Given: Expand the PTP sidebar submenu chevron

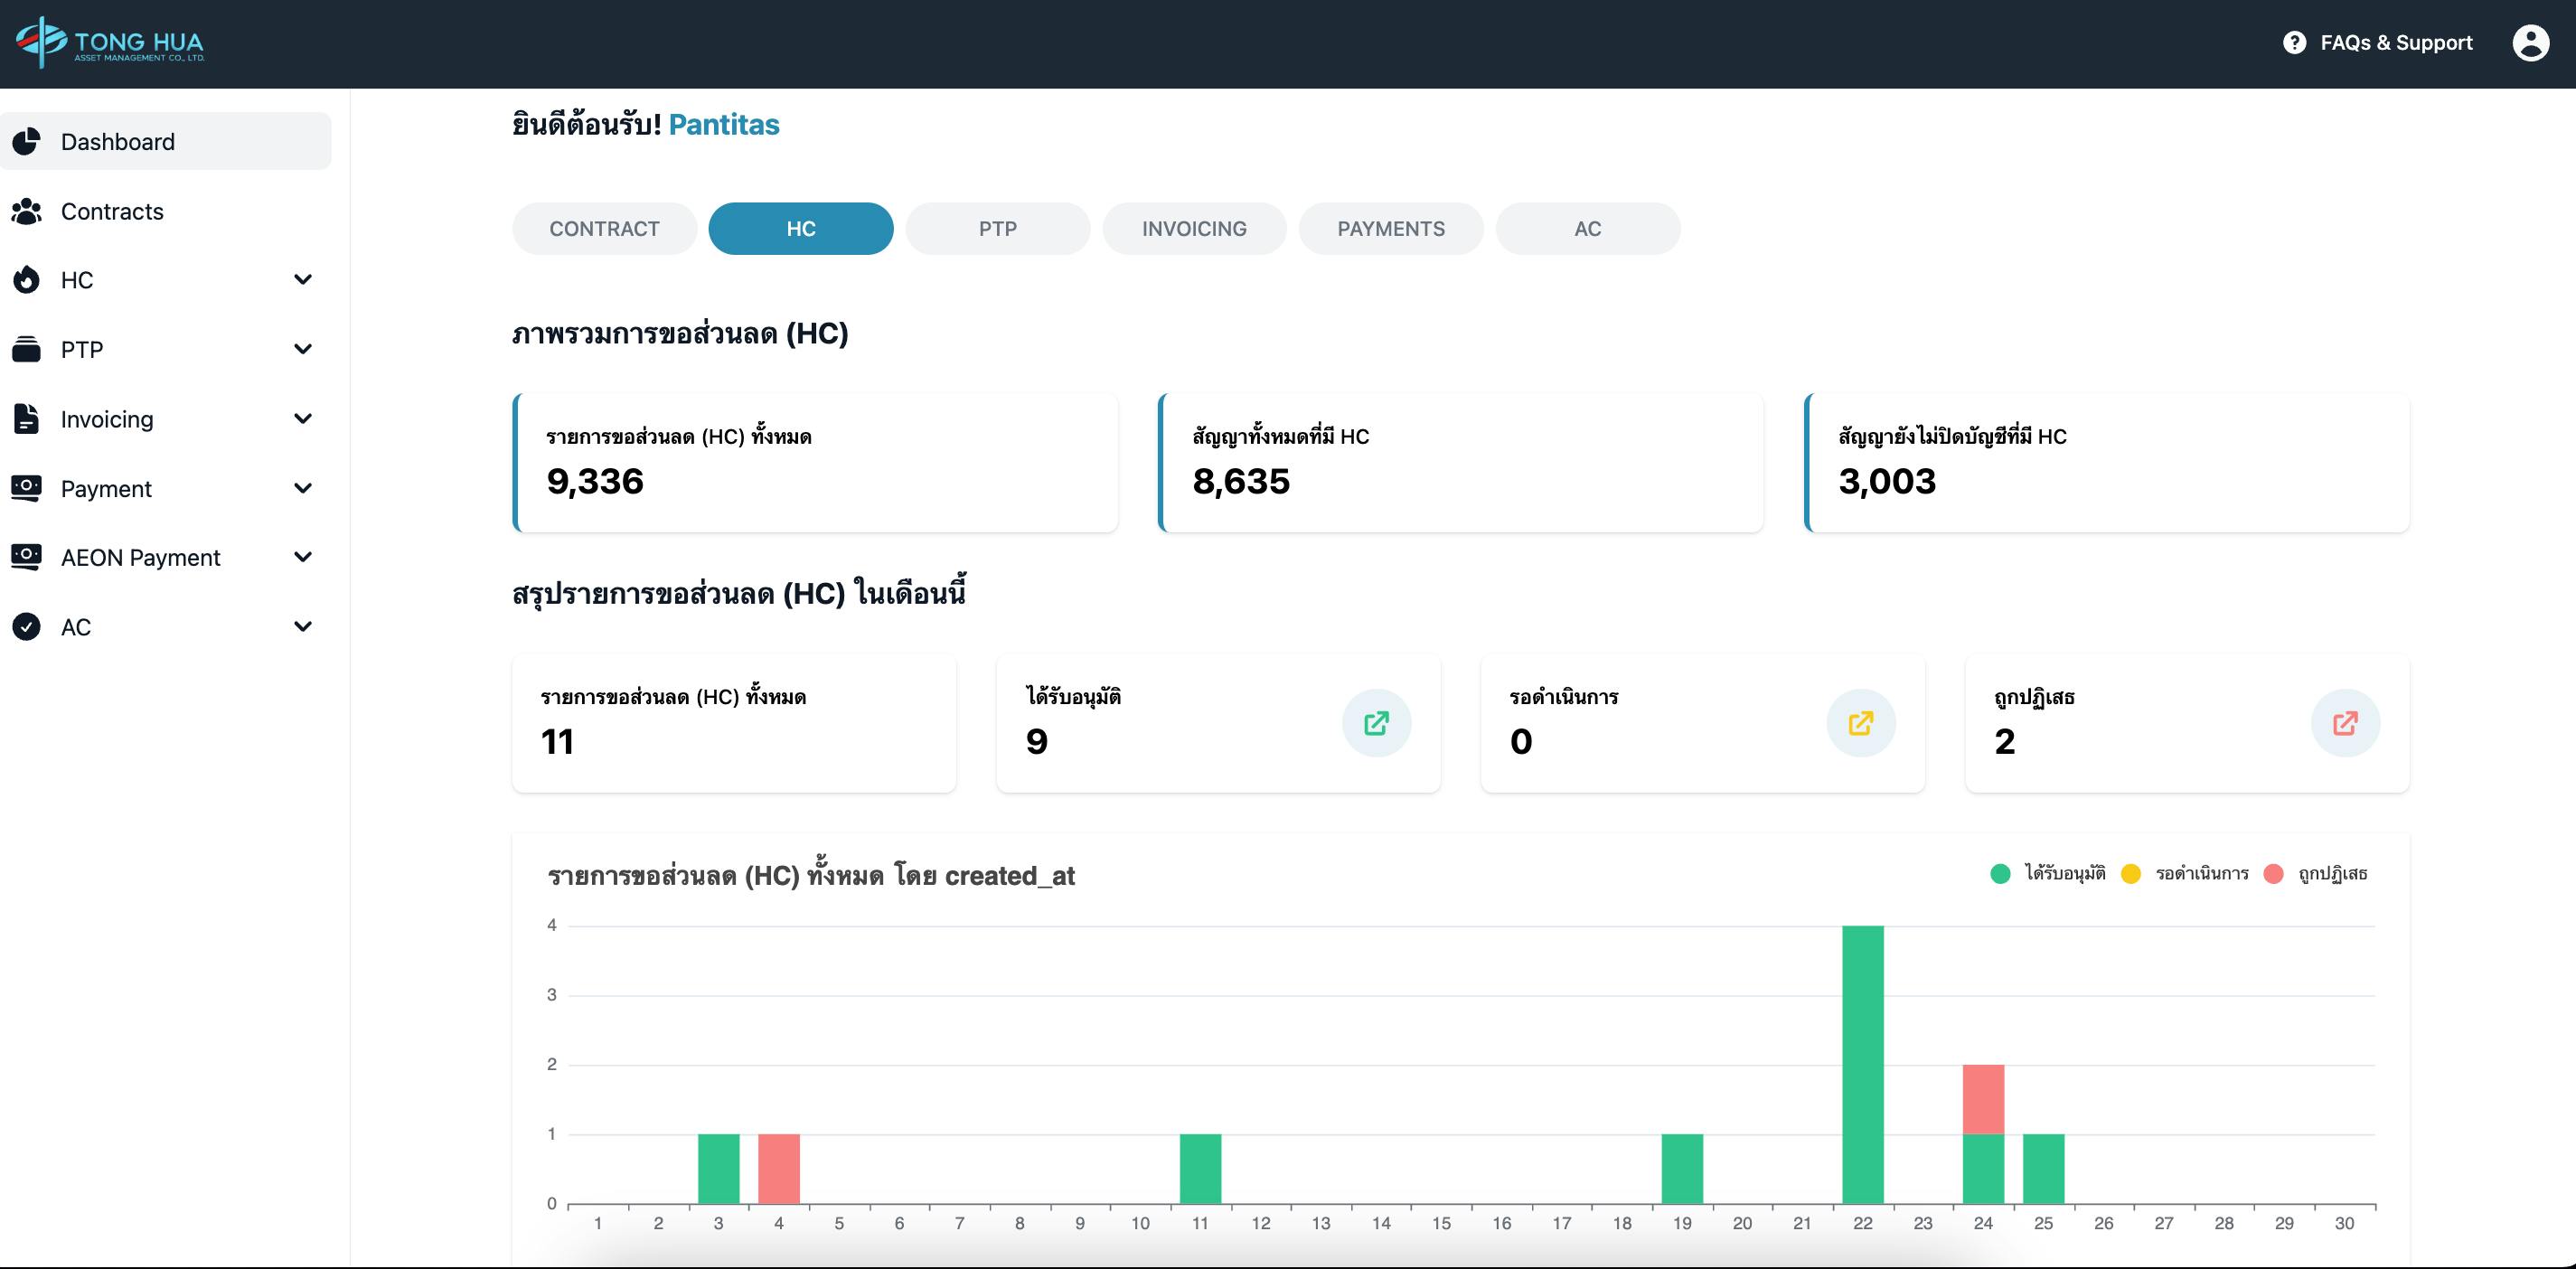Looking at the screenshot, I should pyautogui.click(x=303, y=349).
